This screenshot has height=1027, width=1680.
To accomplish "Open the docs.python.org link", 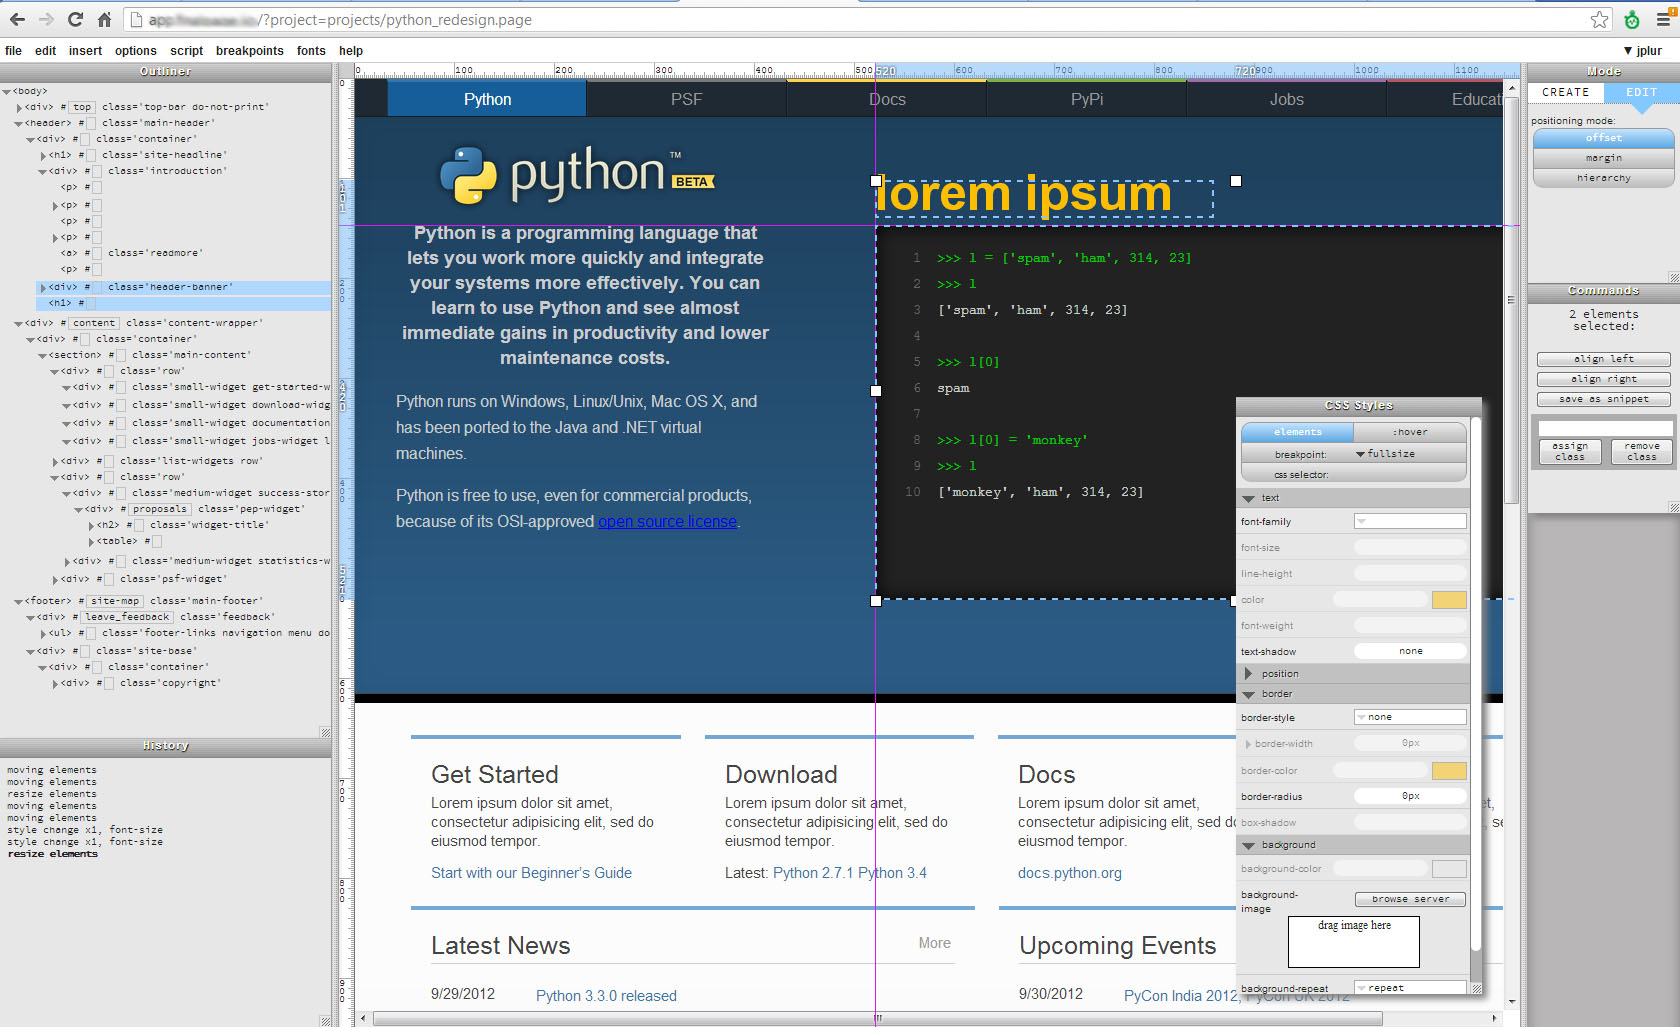I will click(x=1069, y=873).
